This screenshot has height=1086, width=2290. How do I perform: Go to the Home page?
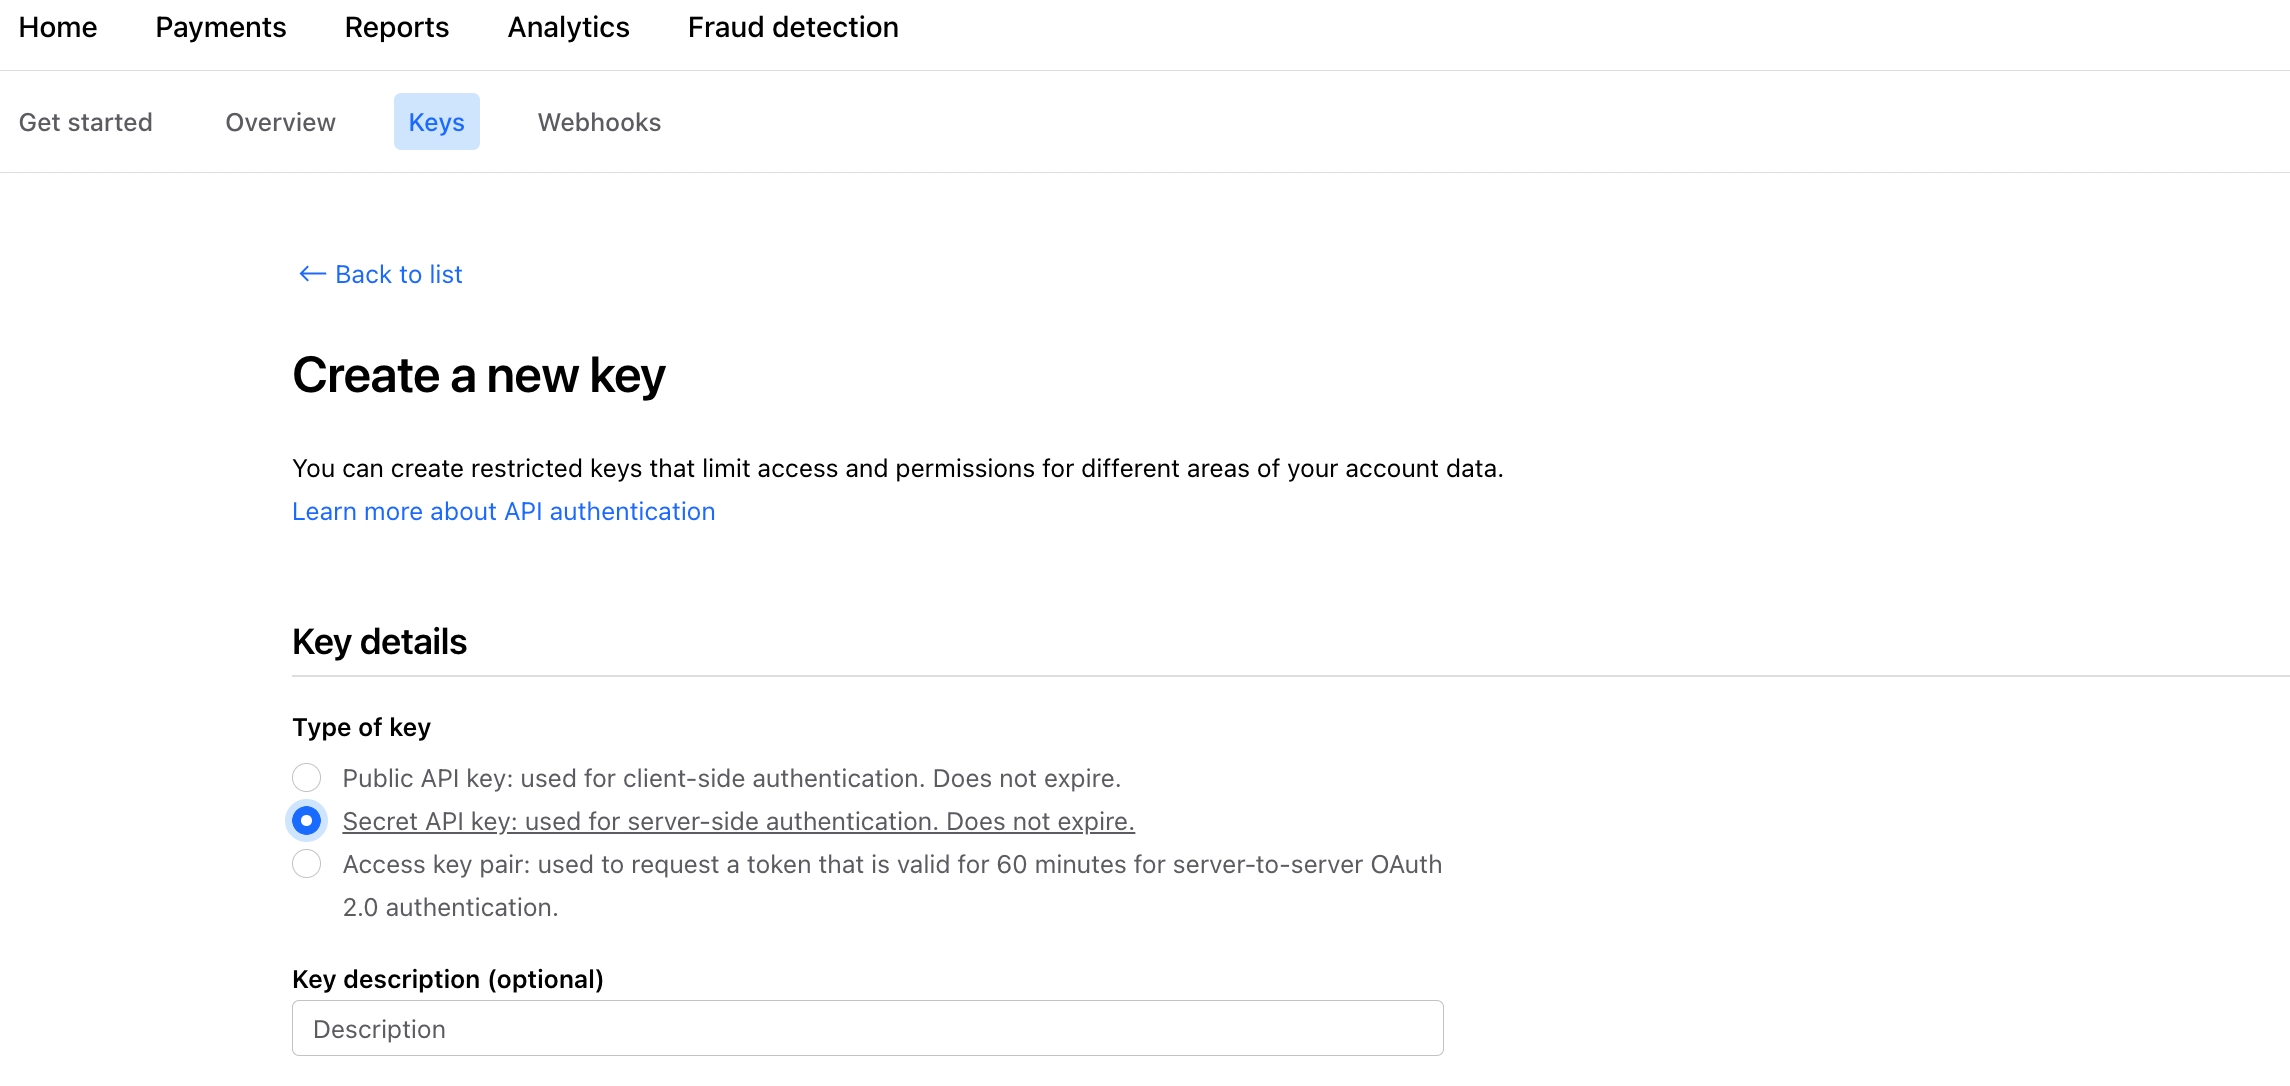58,27
